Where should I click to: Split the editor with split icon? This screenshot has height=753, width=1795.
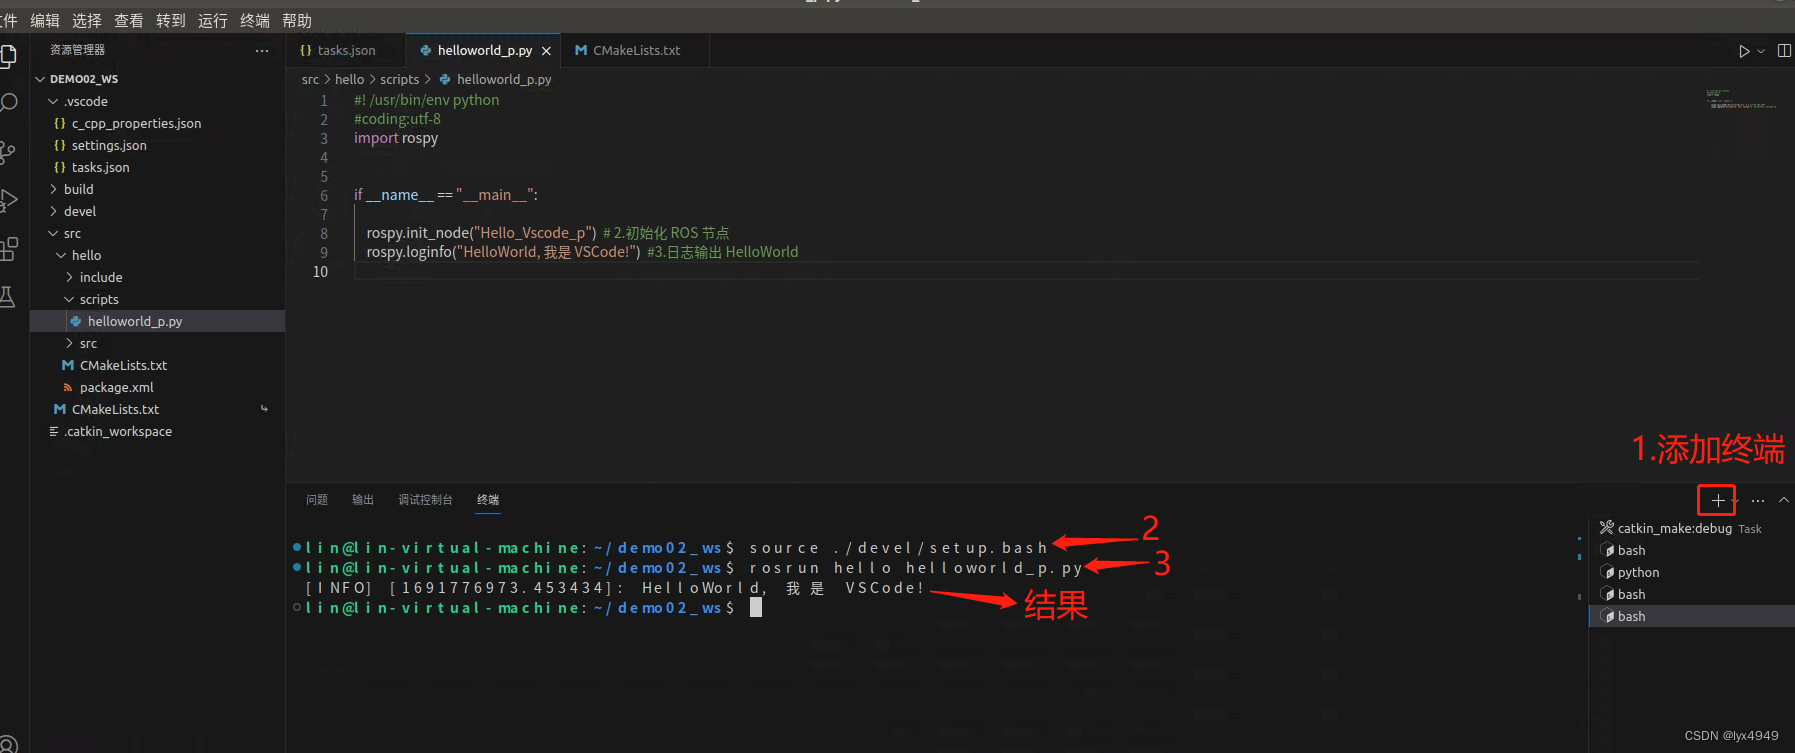tap(1784, 51)
